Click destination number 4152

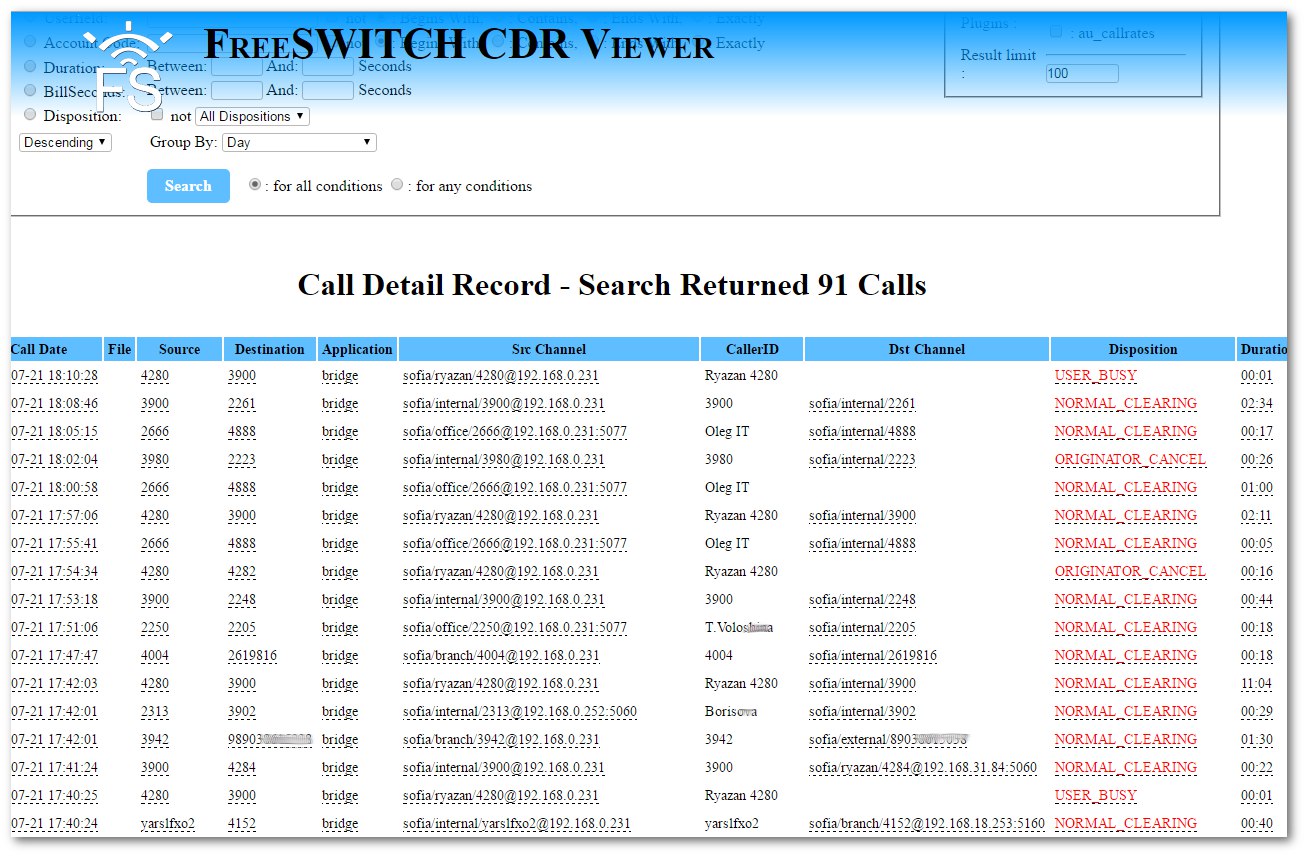(242, 824)
